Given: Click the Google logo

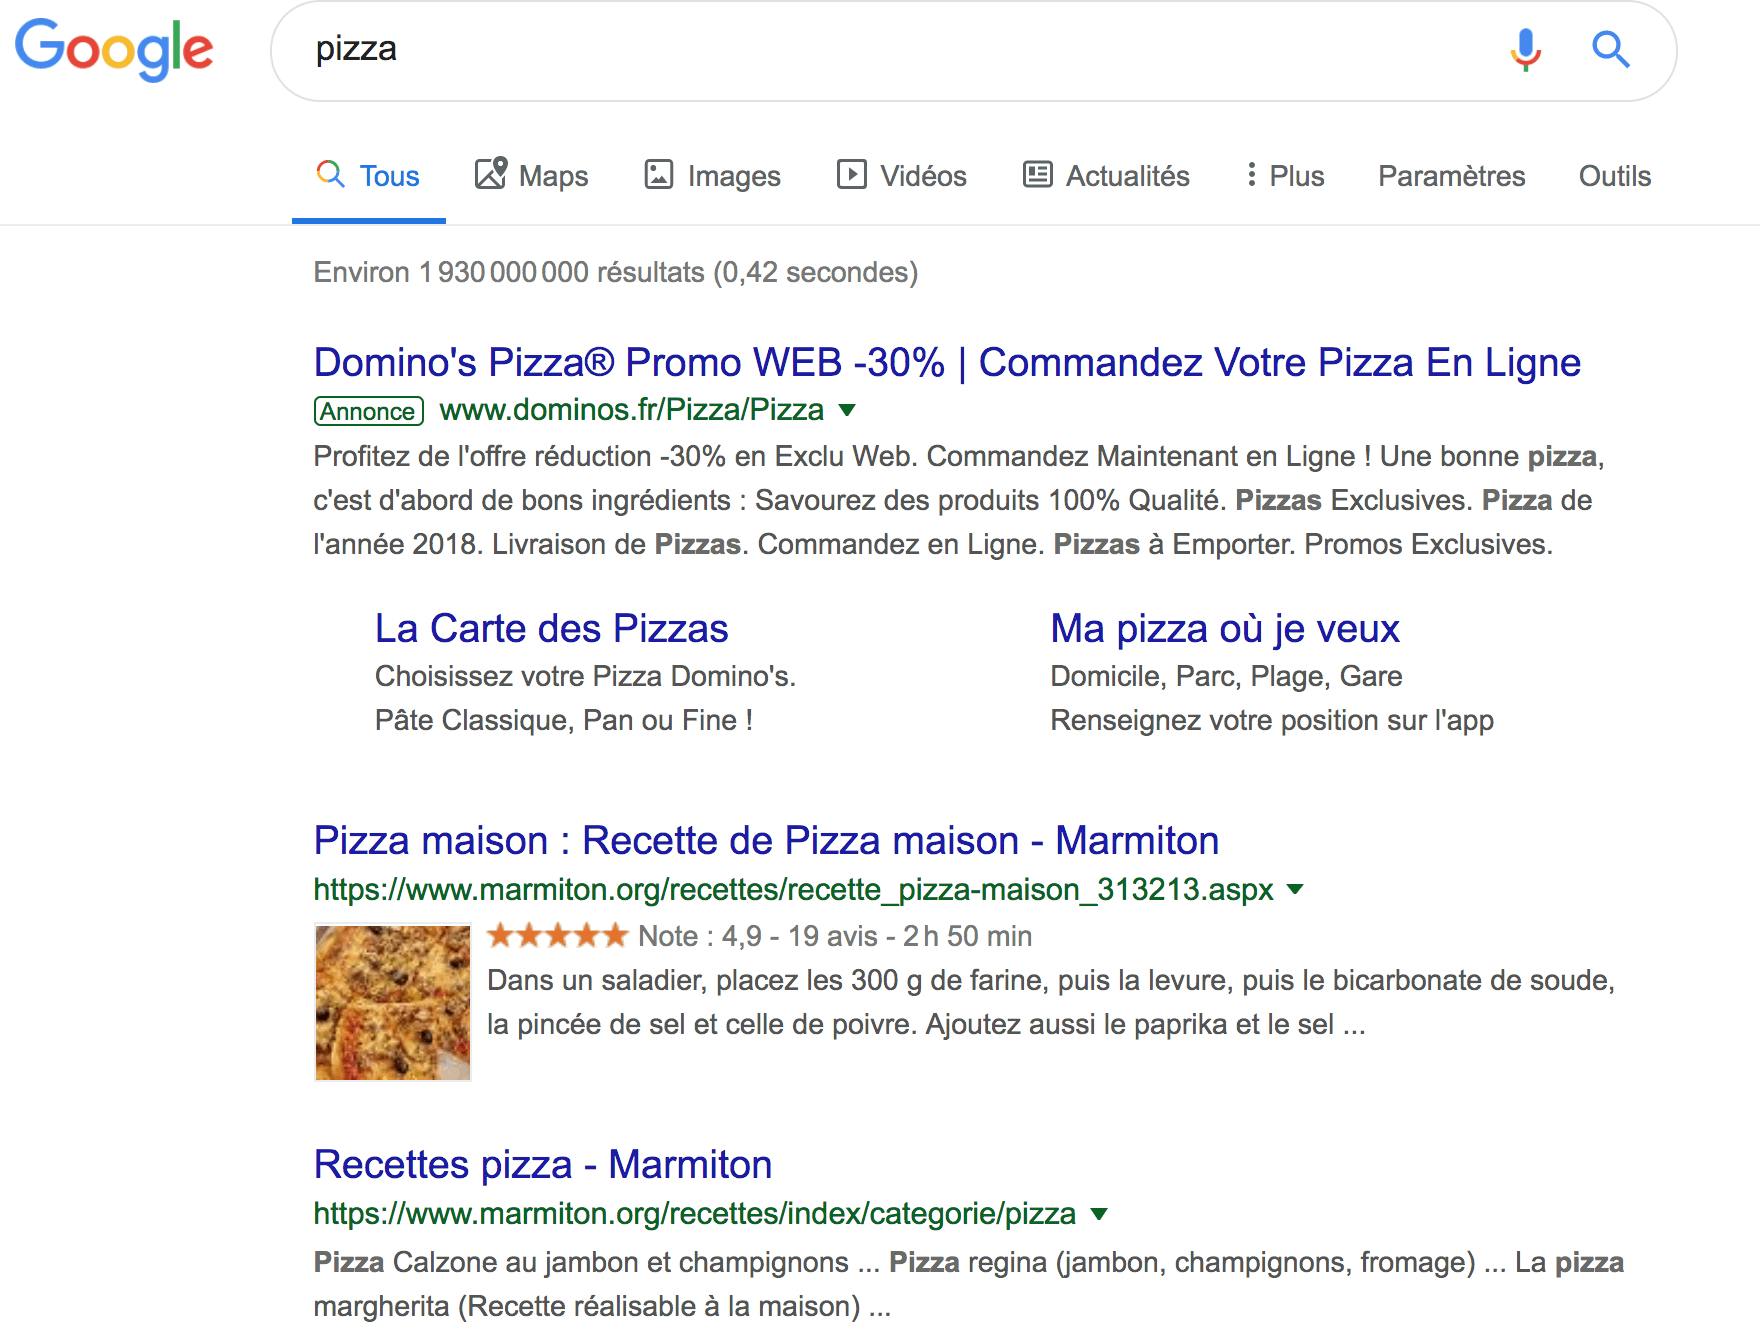Looking at the screenshot, I should click(x=114, y=49).
